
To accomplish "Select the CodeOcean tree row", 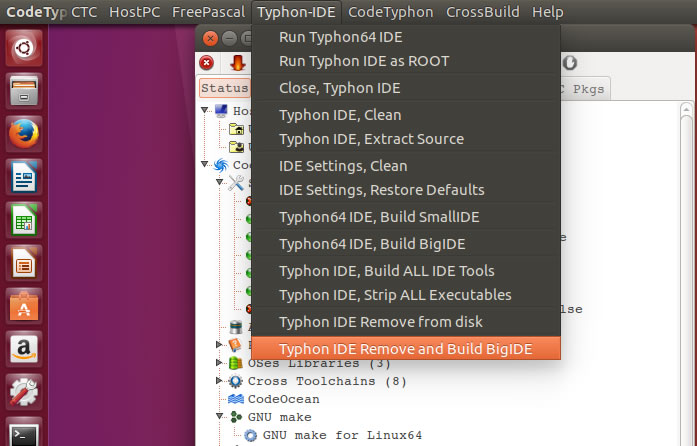I will pos(283,399).
